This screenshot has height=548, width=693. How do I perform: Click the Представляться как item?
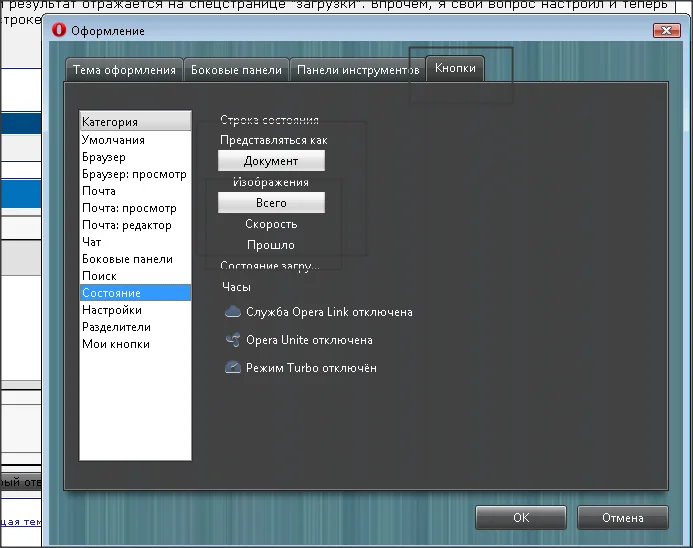(x=274, y=140)
